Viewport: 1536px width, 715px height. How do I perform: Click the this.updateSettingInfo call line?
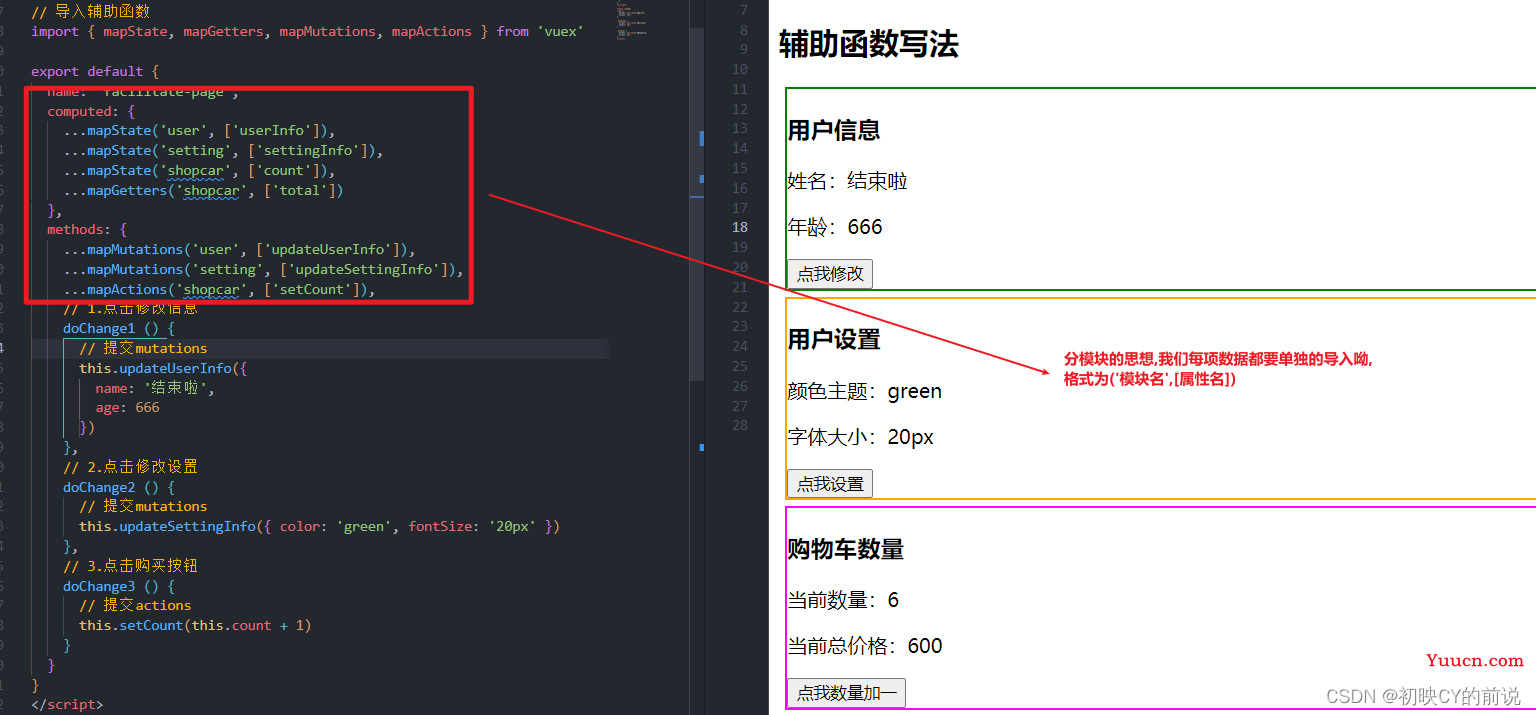click(x=319, y=527)
